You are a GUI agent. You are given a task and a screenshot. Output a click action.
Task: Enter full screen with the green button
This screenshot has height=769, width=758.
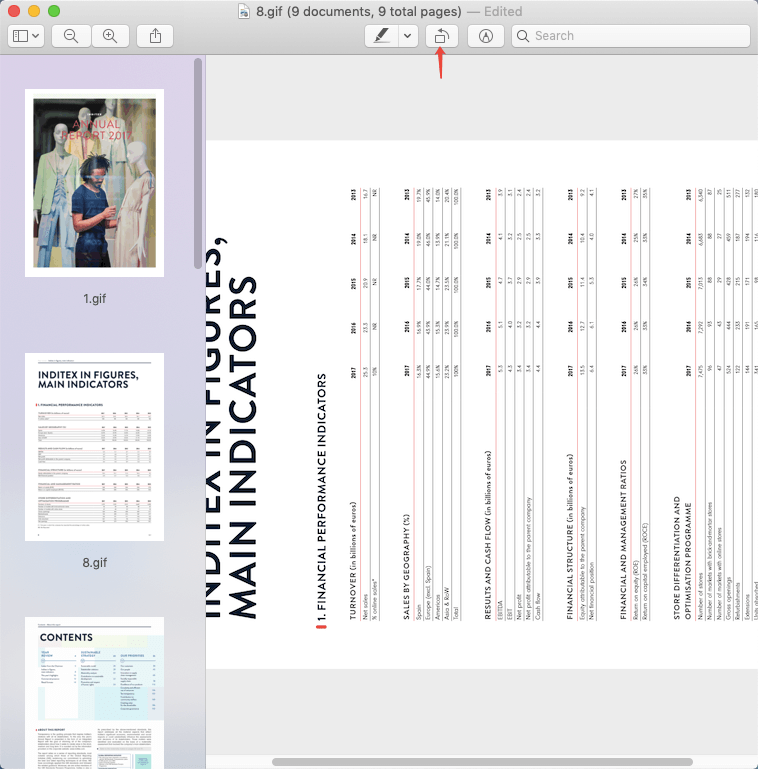click(x=54, y=11)
